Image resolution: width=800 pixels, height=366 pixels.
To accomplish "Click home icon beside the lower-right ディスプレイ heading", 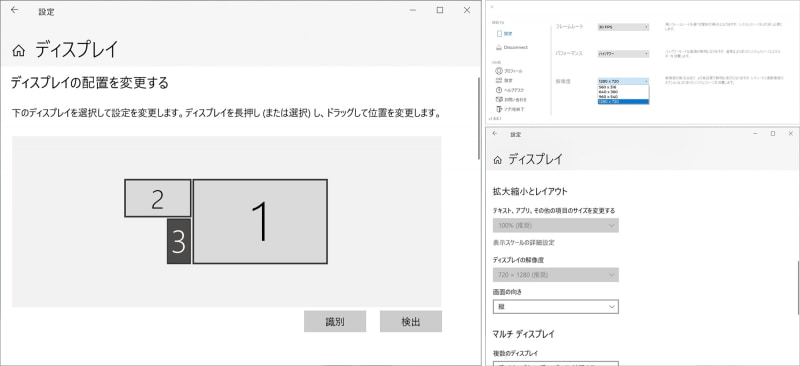I will pyautogui.click(x=497, y=160).
